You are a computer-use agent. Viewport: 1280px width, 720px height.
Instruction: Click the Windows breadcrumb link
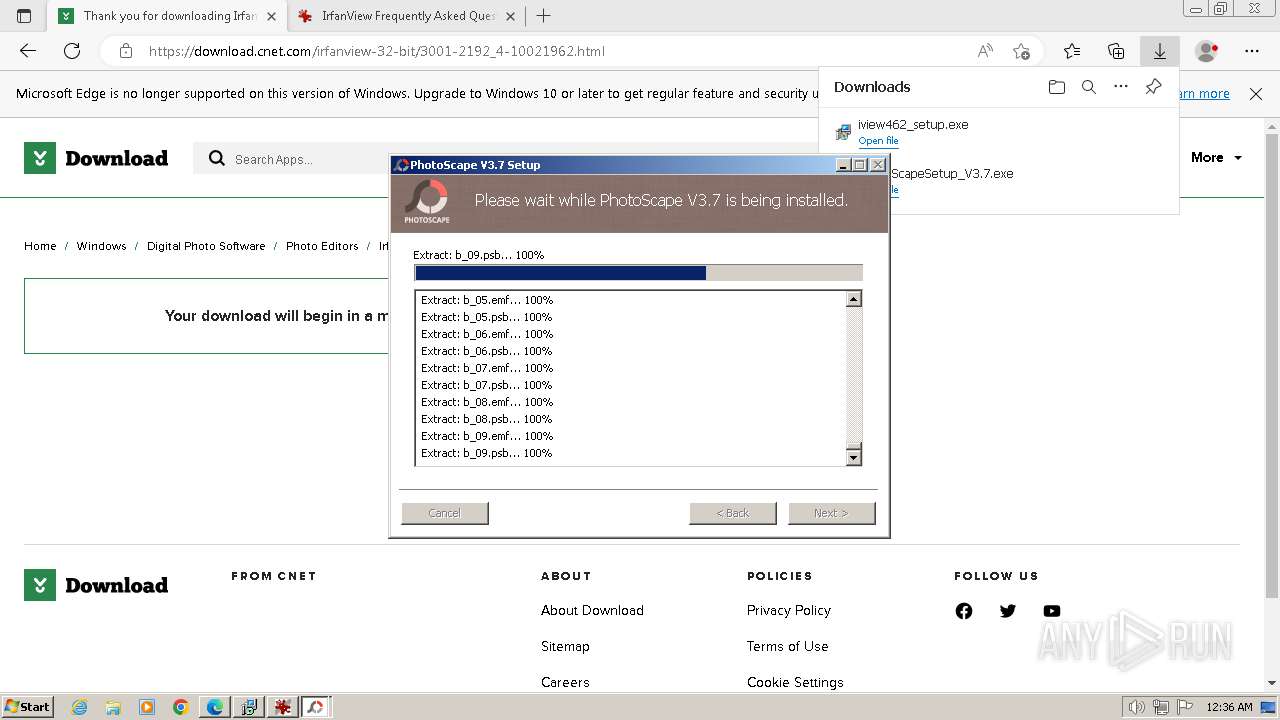click(x=102, y=246)
